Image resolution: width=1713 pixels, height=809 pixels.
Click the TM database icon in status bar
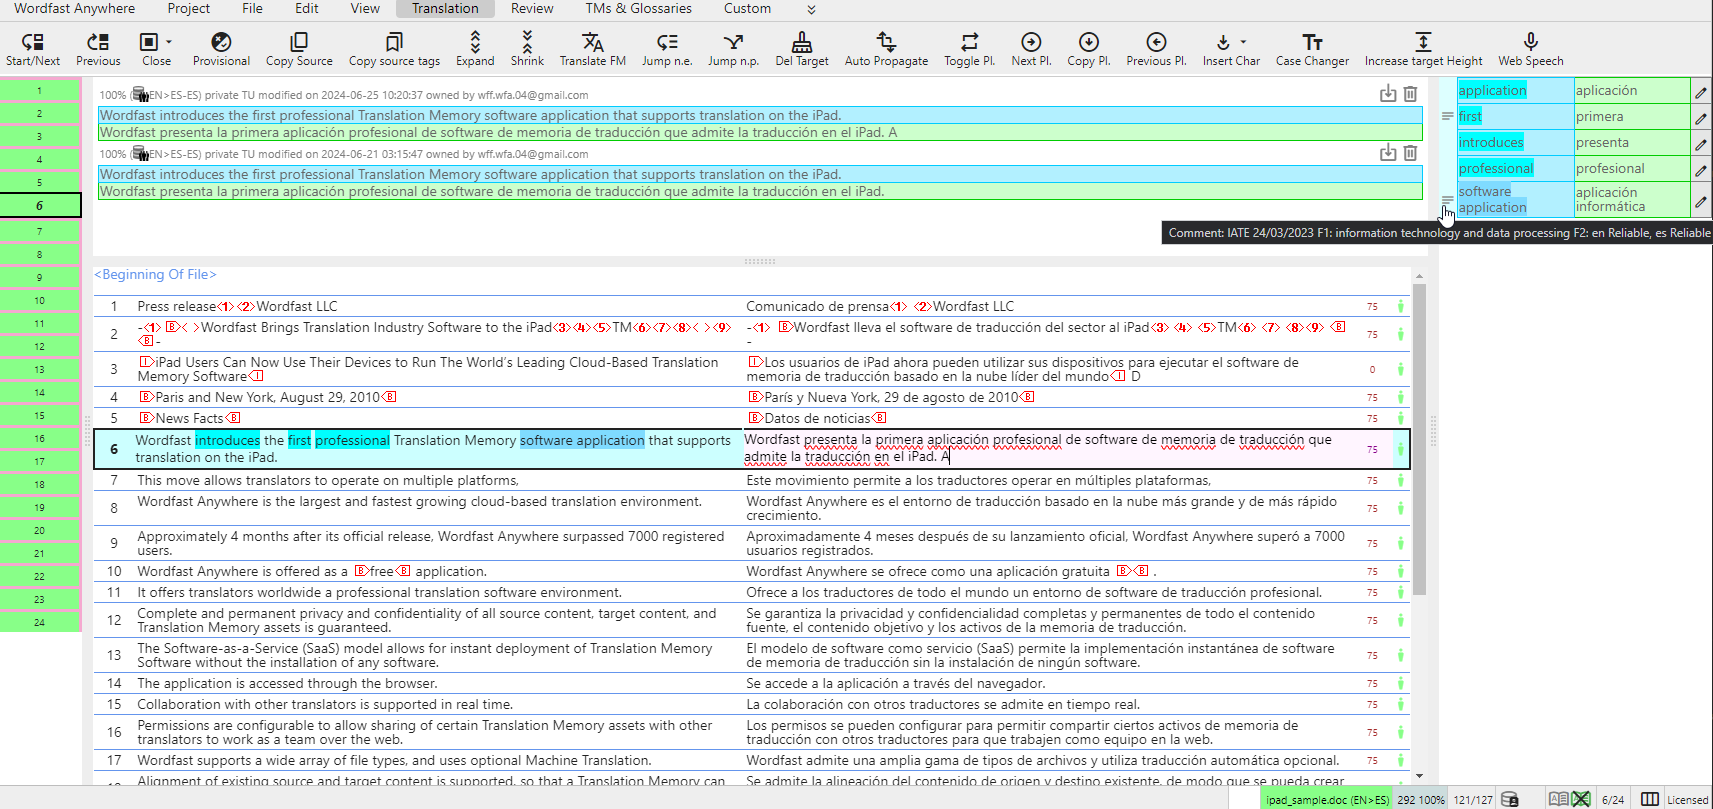(x=1510, y=799)
